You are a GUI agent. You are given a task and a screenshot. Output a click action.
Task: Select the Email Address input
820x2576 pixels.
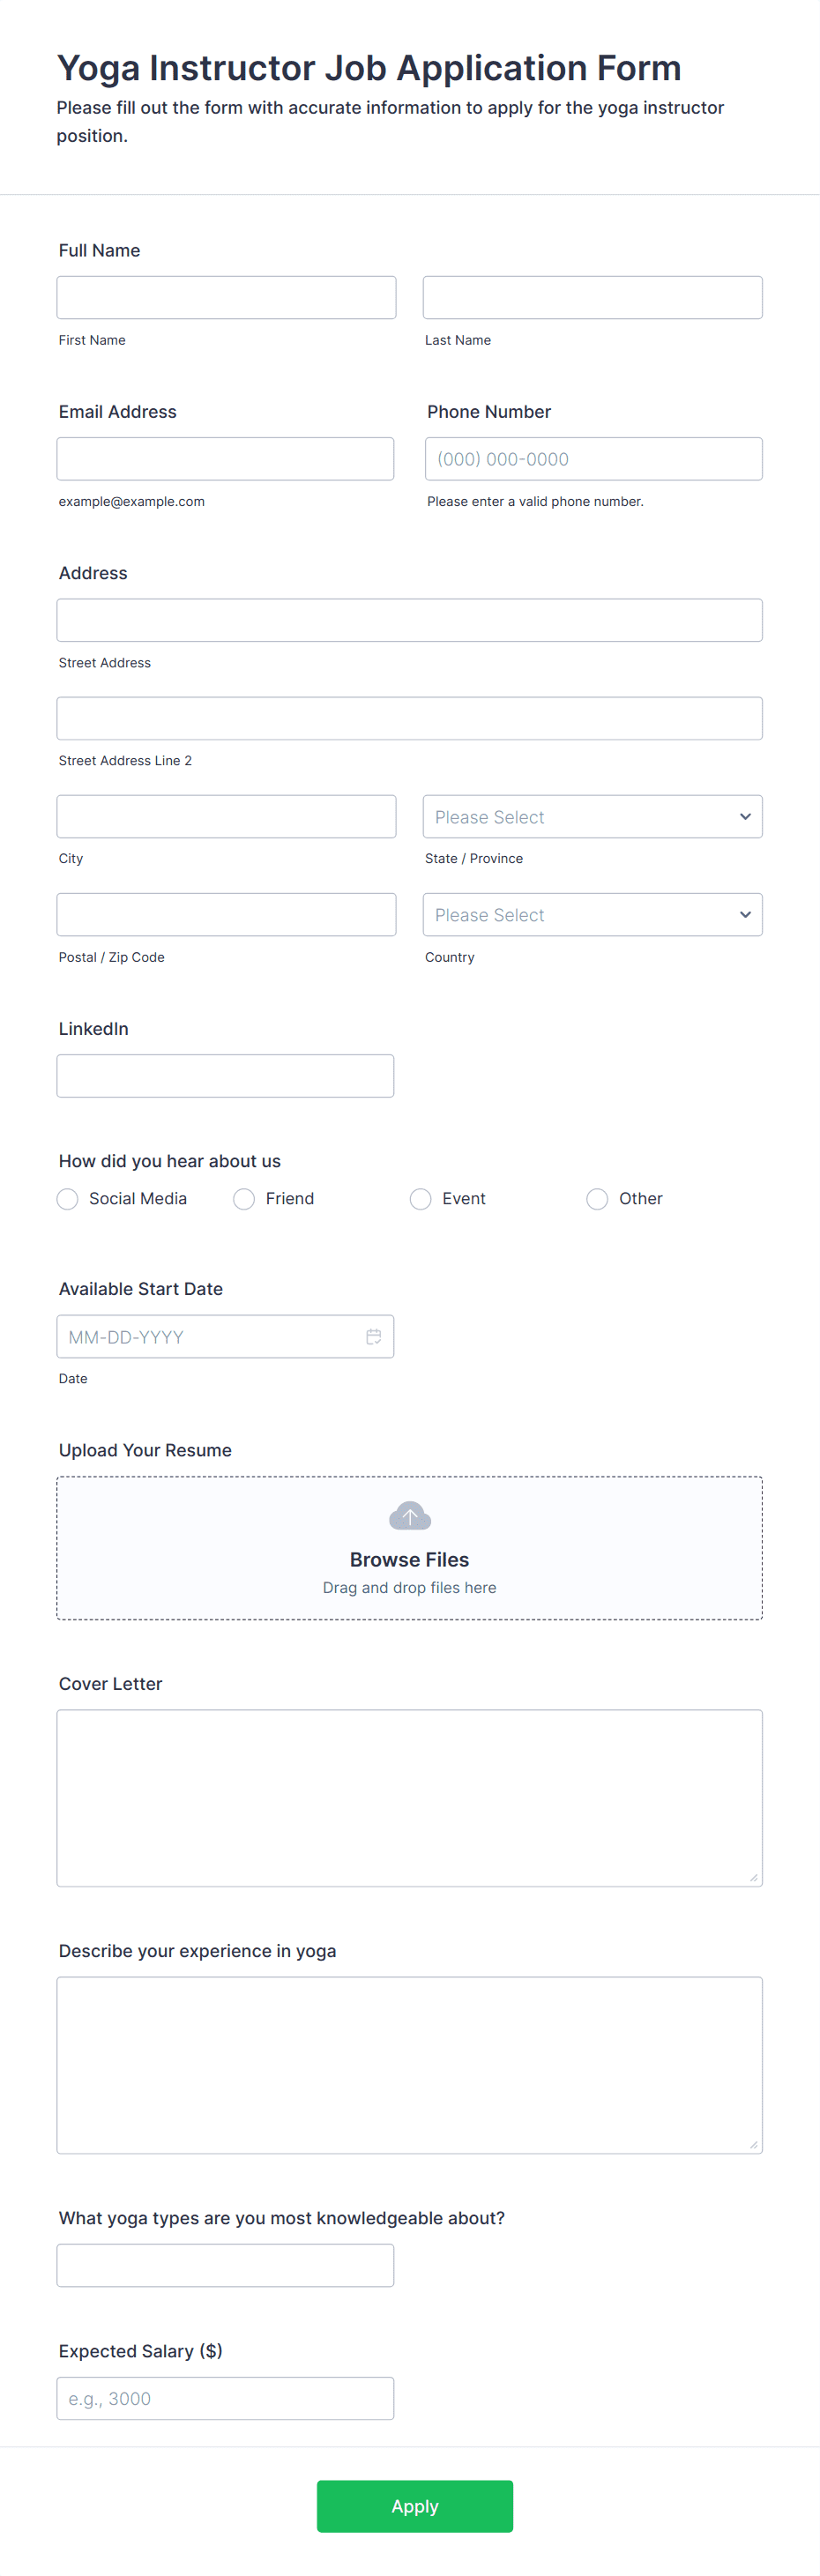tap(226, 458)
